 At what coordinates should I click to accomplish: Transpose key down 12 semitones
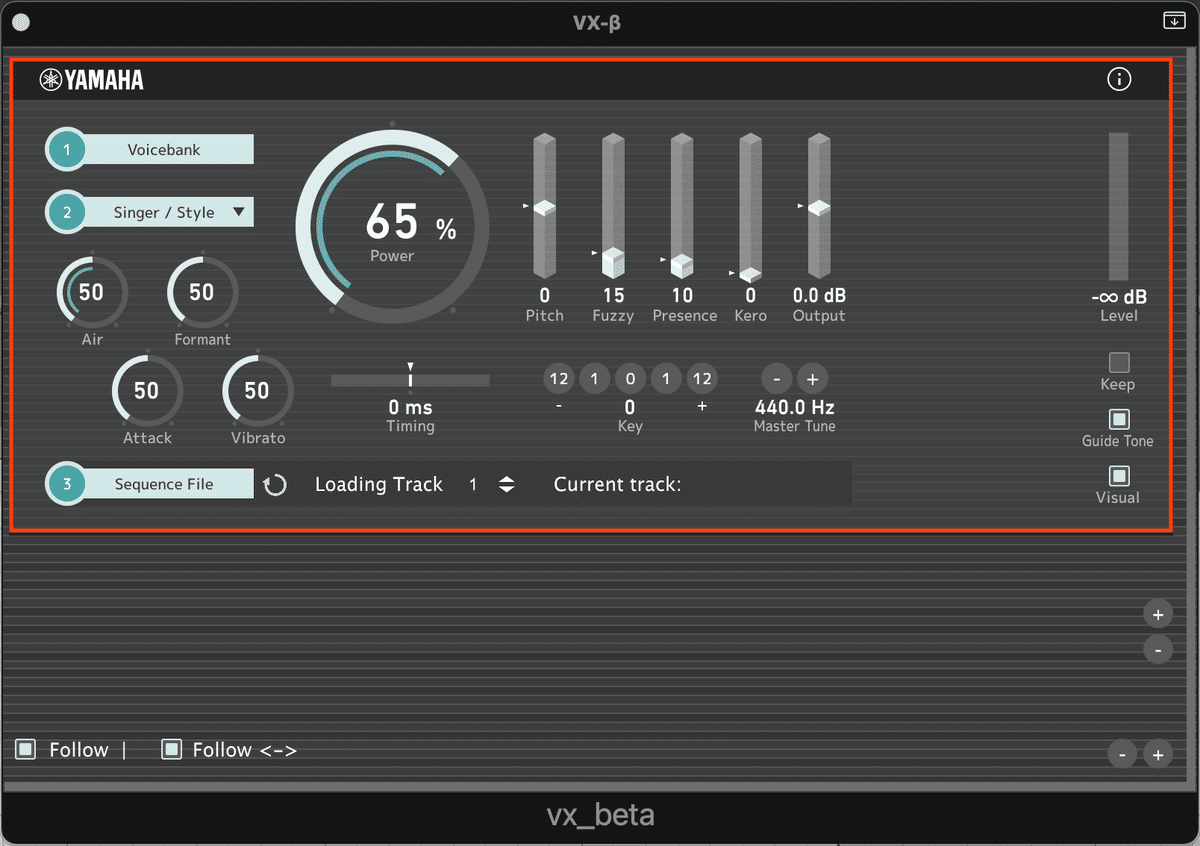559,379
